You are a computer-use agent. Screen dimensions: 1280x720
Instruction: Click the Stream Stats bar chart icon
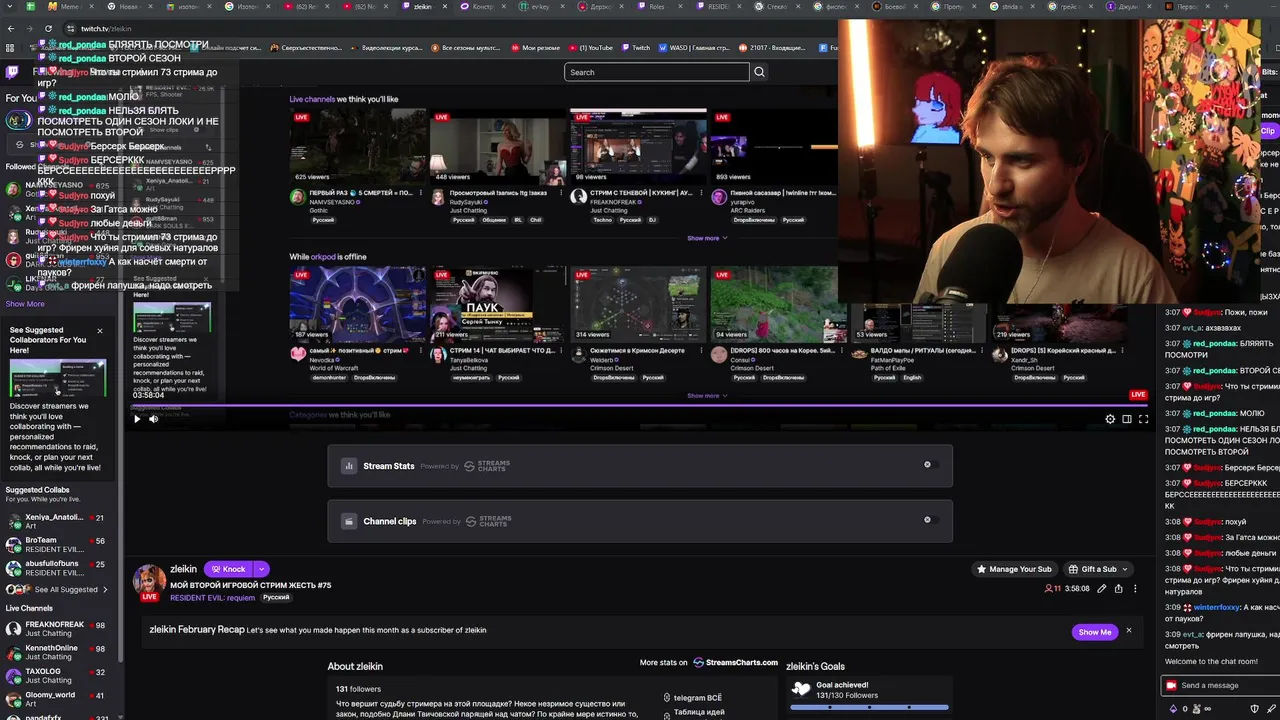[x=349, y=466]
